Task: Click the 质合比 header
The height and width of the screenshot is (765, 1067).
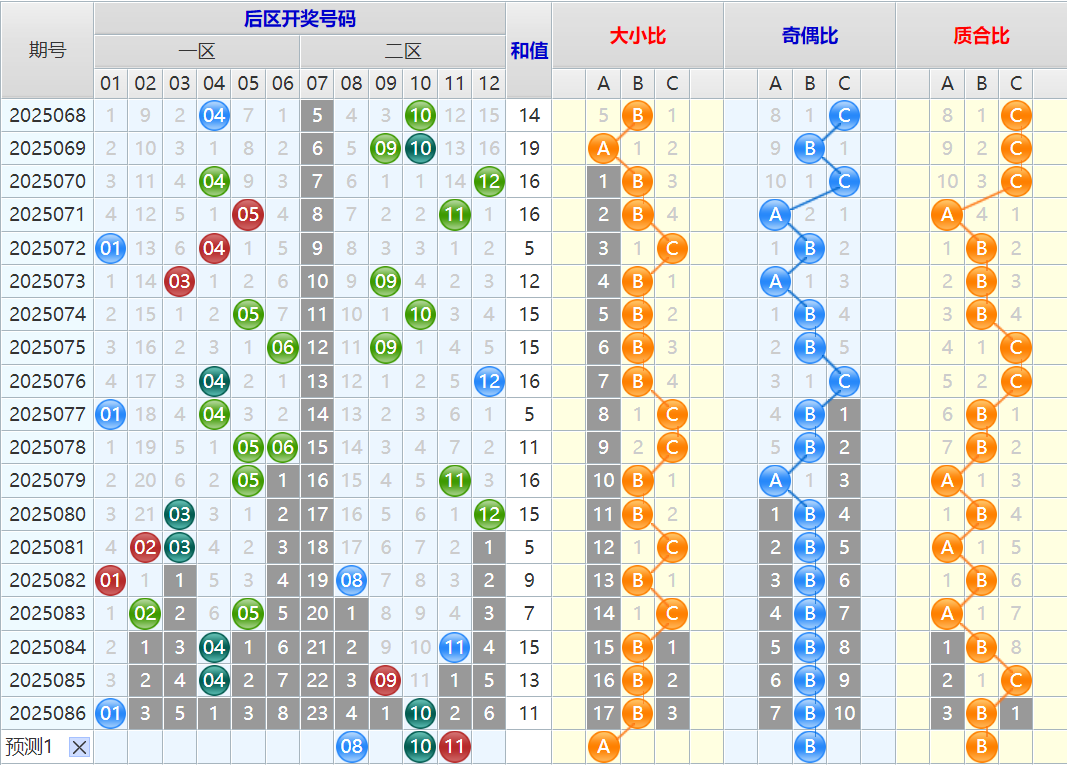Action: click(x=981, y=35)
